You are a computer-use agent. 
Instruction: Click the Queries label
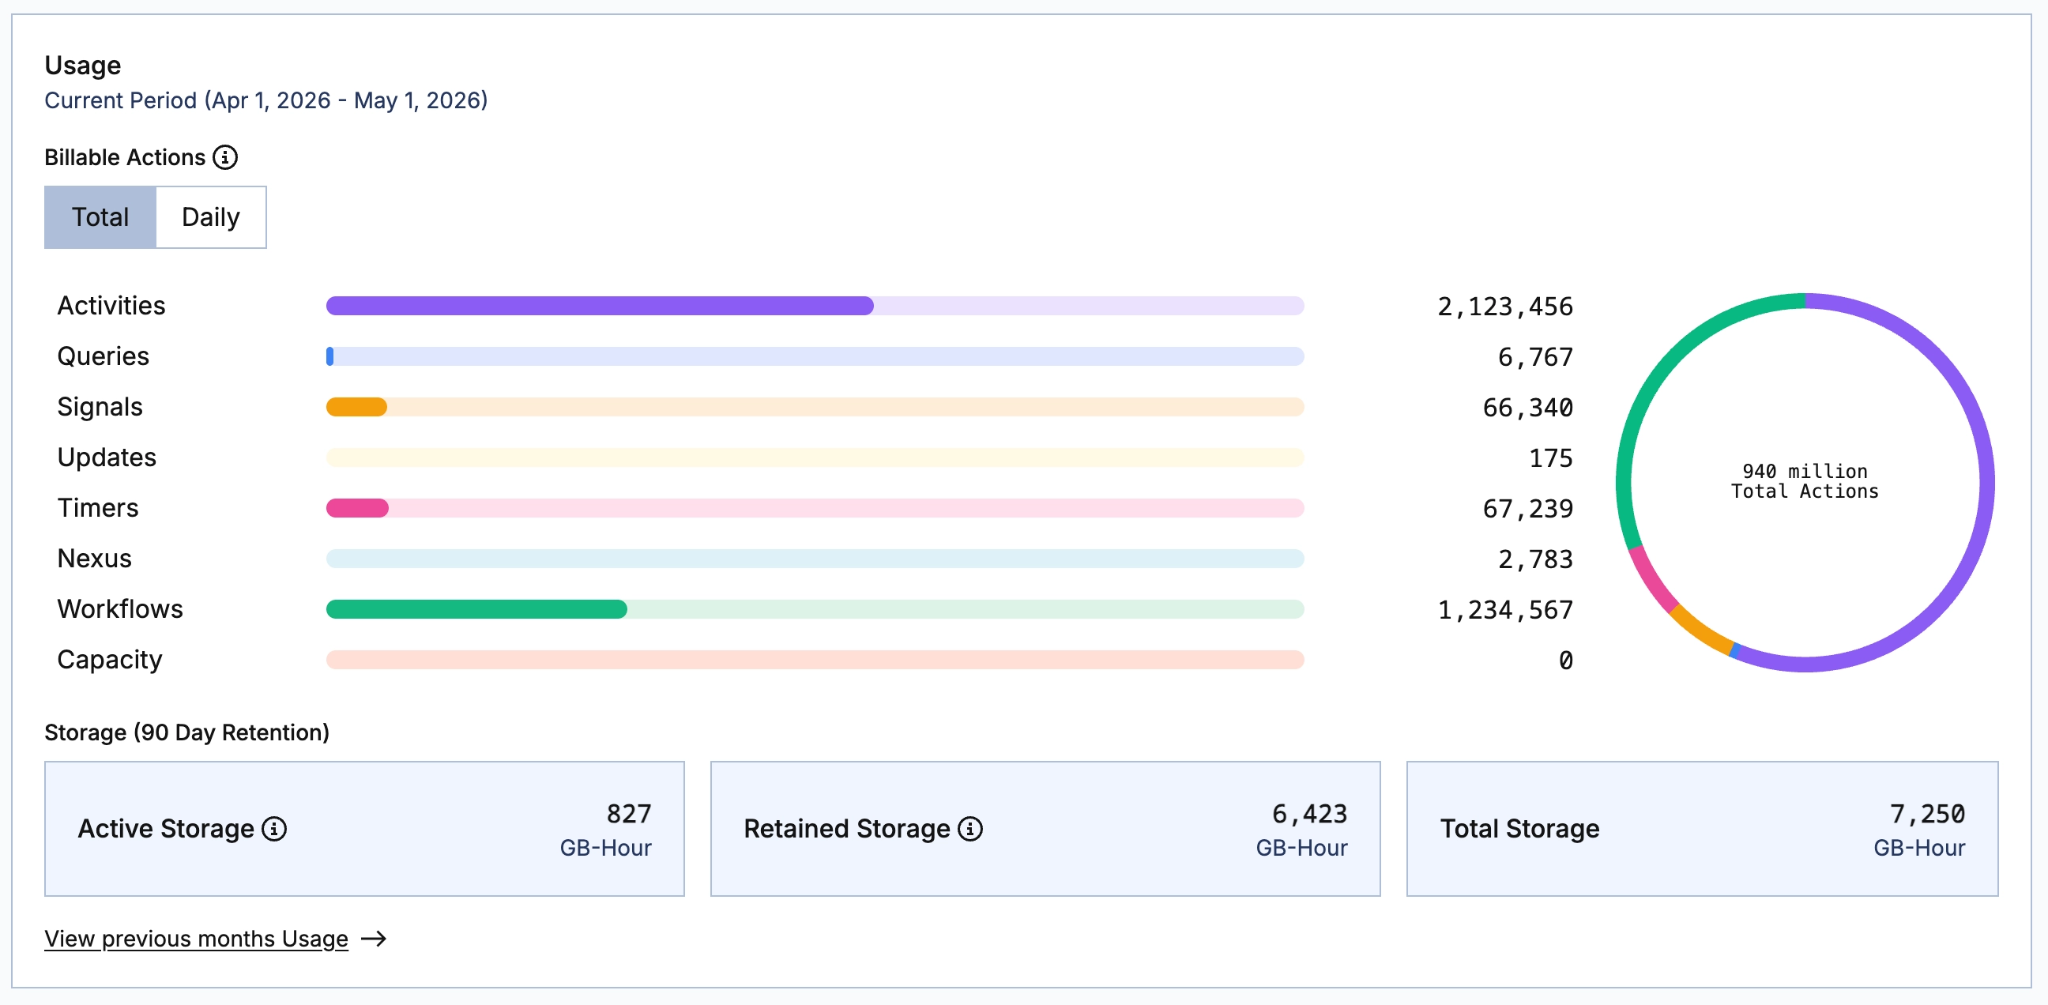tap(103, 356)
